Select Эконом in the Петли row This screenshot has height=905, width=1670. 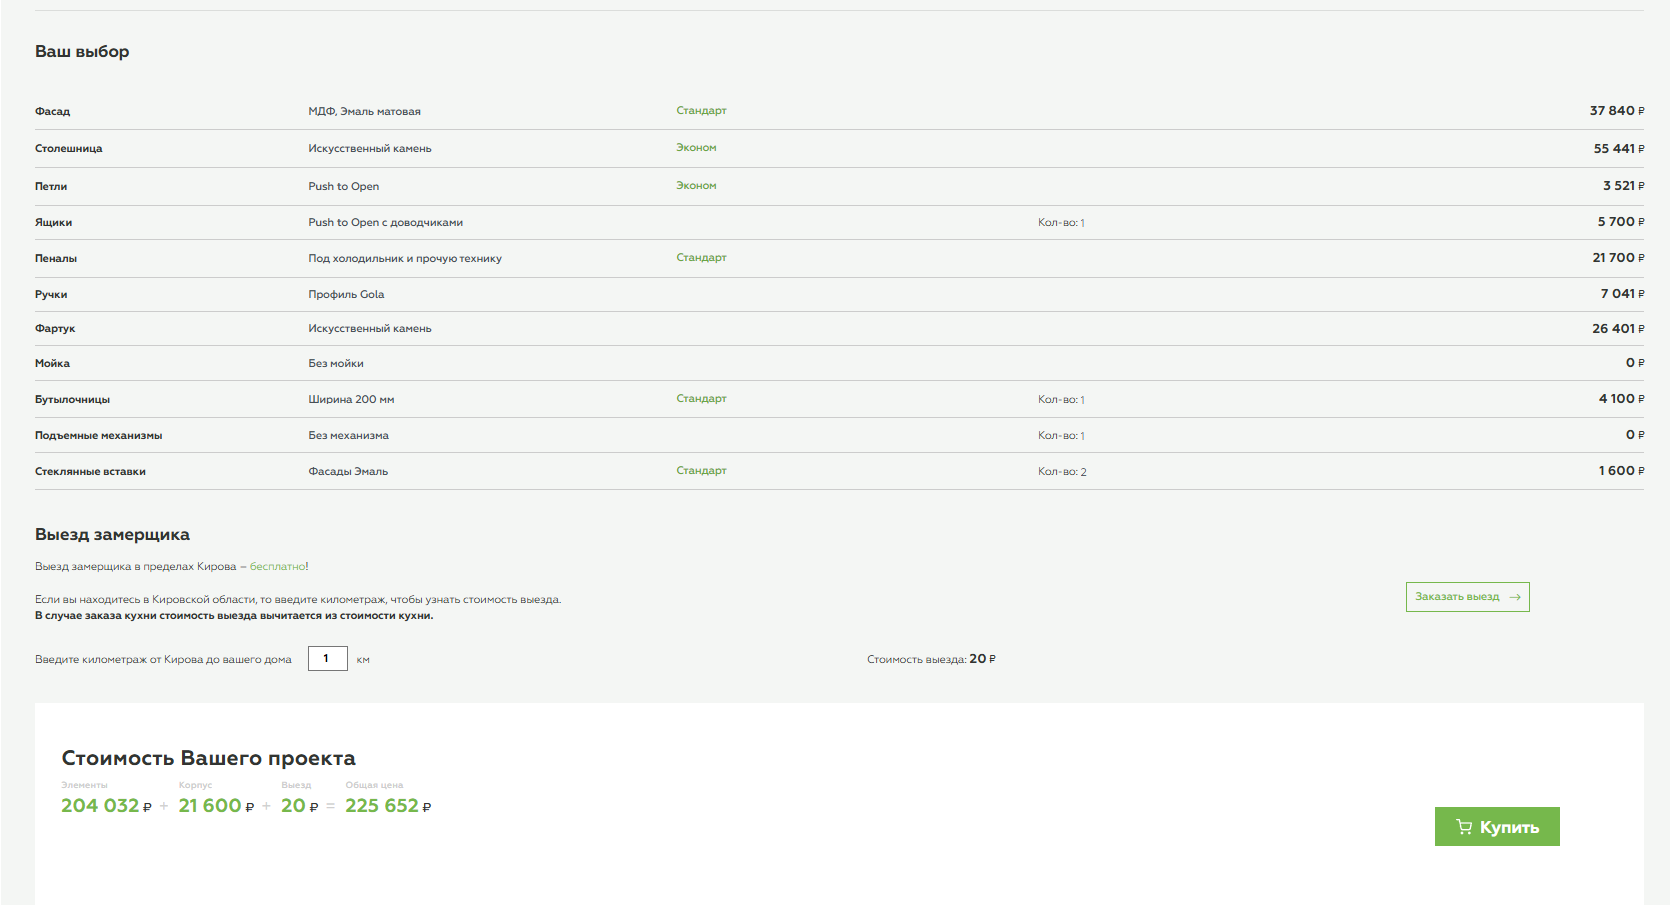(x=696, y=186)
